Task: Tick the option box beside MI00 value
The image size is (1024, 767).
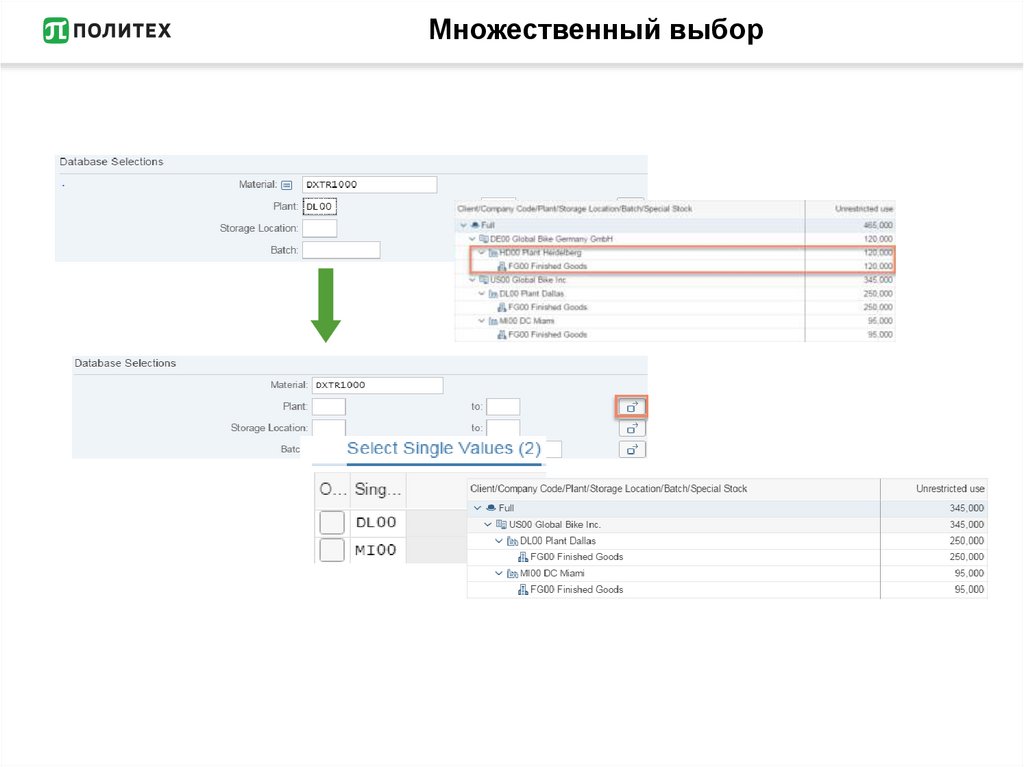Action: click(x=331, y=551)
